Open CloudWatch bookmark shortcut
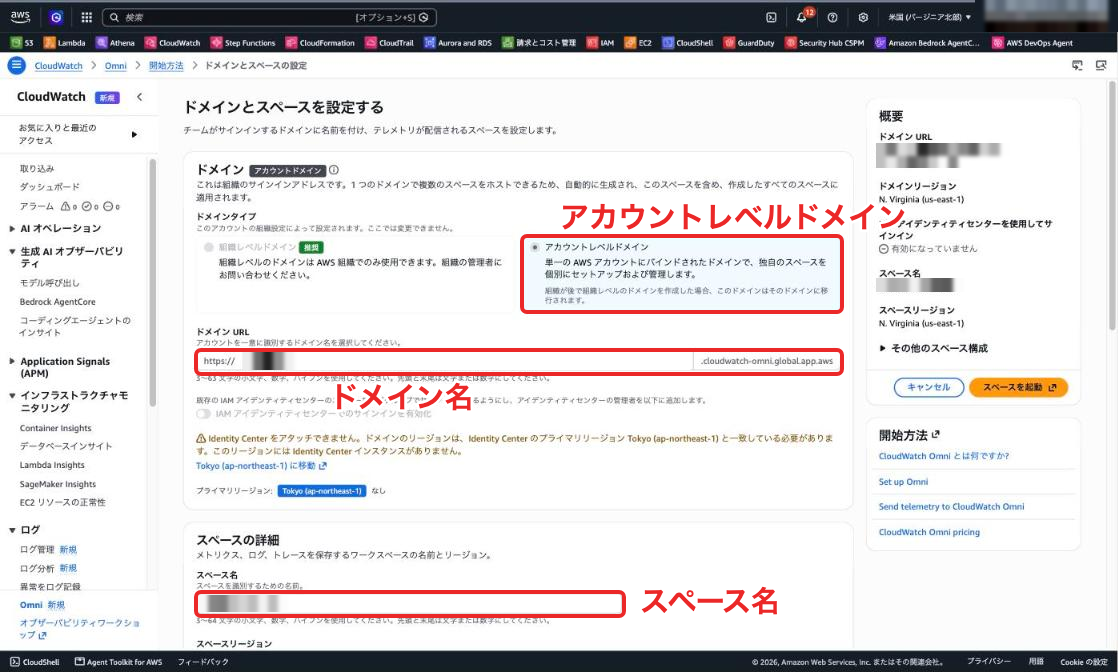This screenshot has height=672, width=1118. tap(173, 43)
